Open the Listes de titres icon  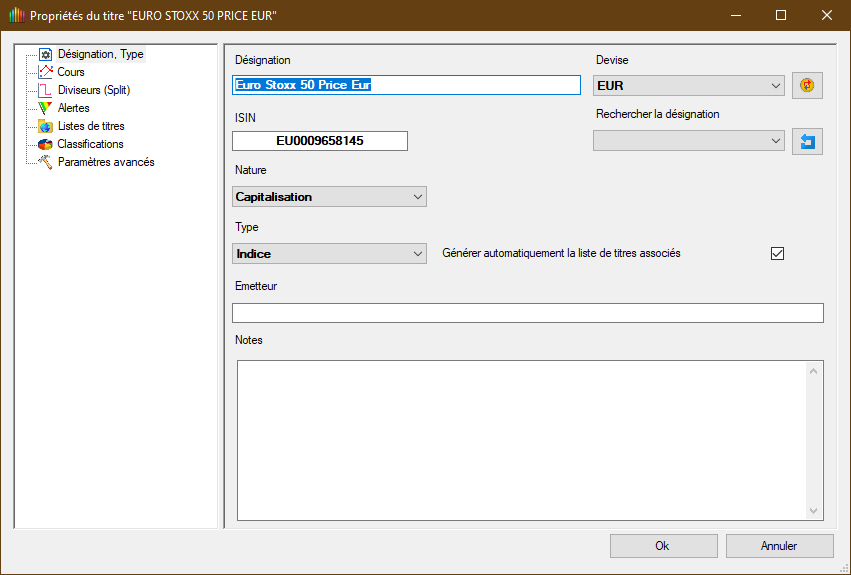pos(45,126)
